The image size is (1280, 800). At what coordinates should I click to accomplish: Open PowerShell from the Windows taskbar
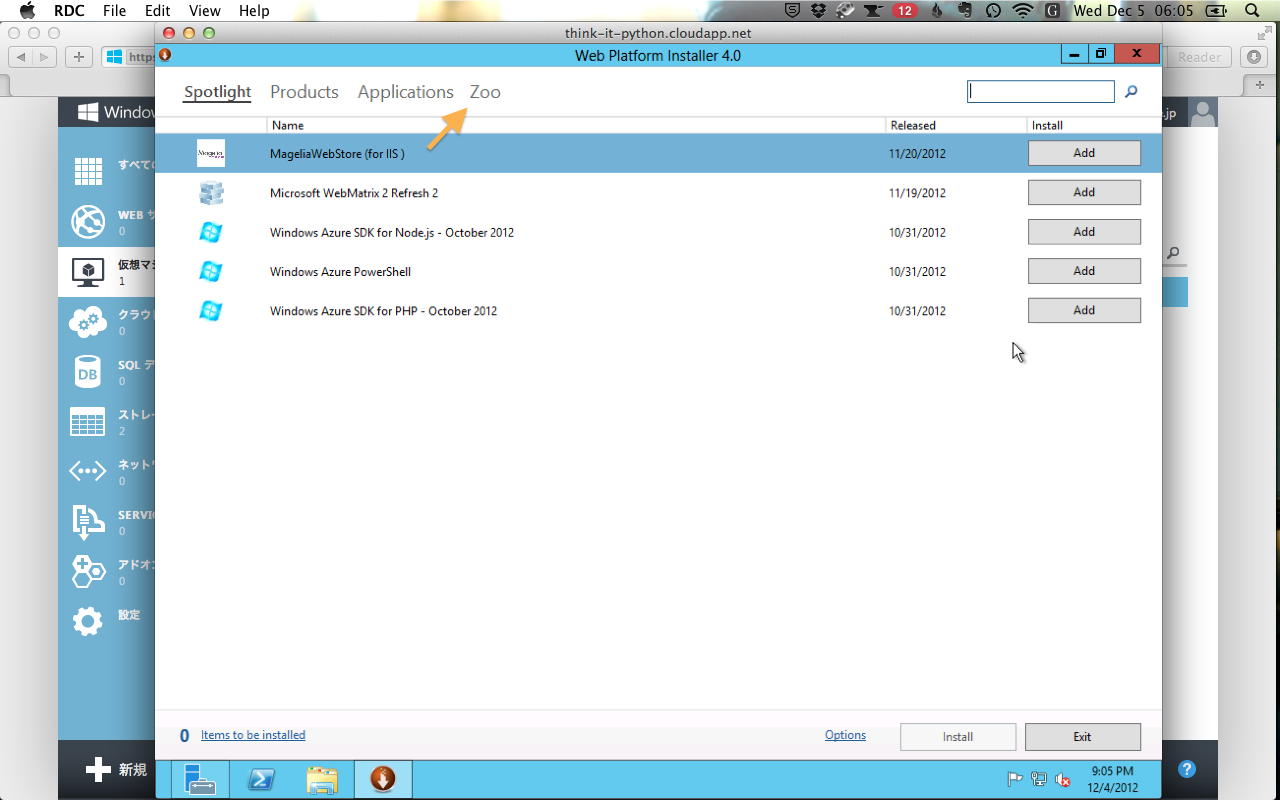click(262, 779)
